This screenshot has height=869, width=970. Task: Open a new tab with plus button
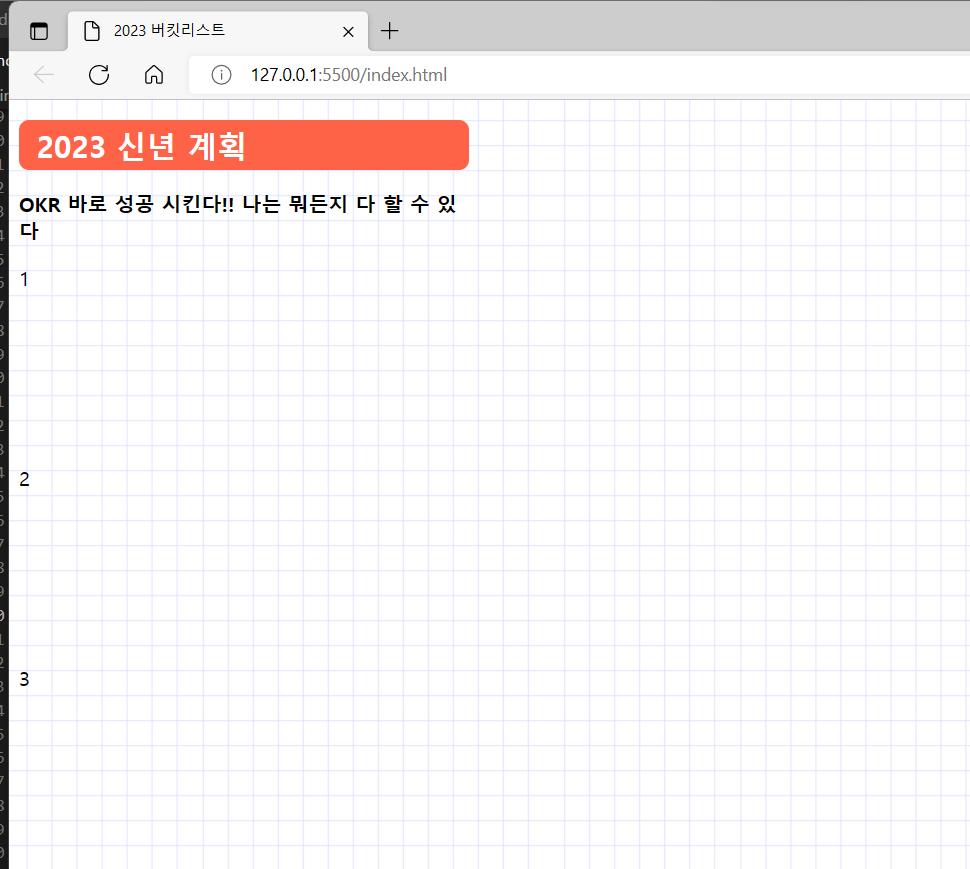point(390,30)
